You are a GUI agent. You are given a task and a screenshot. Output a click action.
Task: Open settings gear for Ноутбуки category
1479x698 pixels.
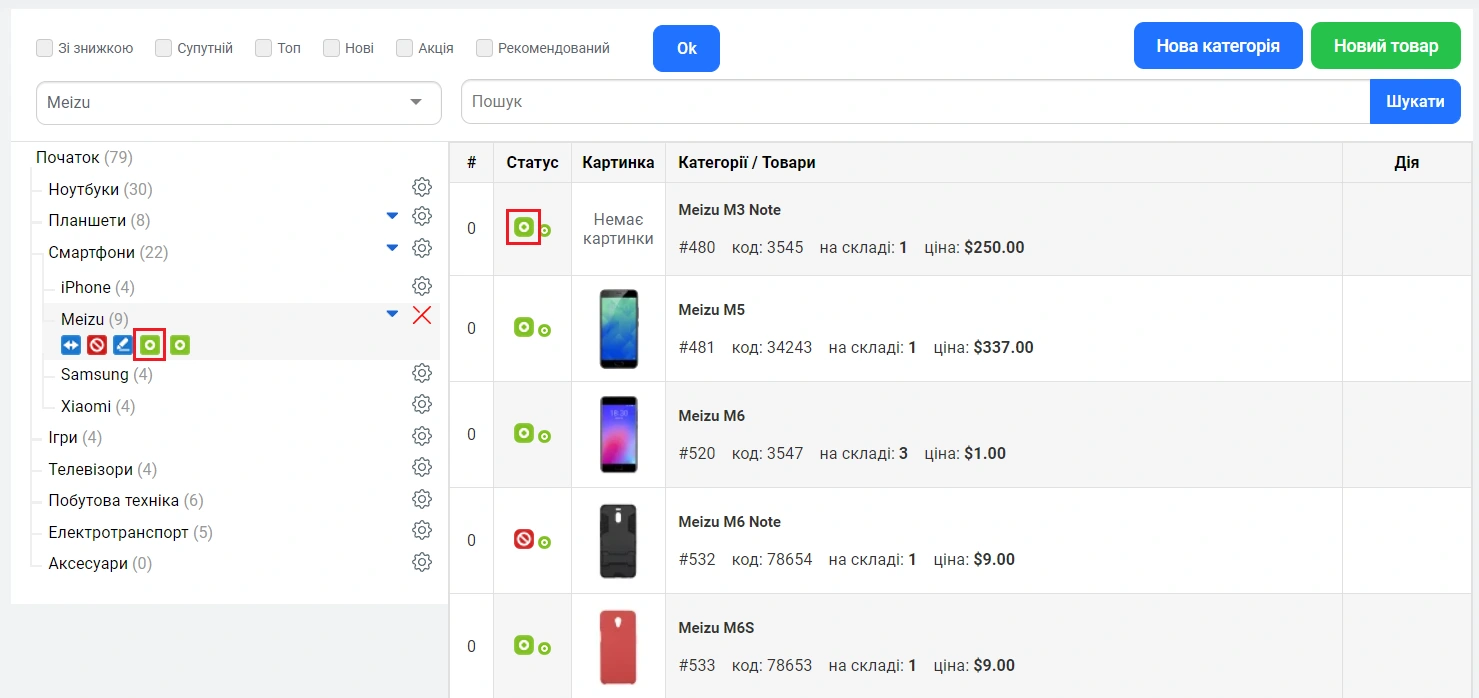(x=422, y=187)
